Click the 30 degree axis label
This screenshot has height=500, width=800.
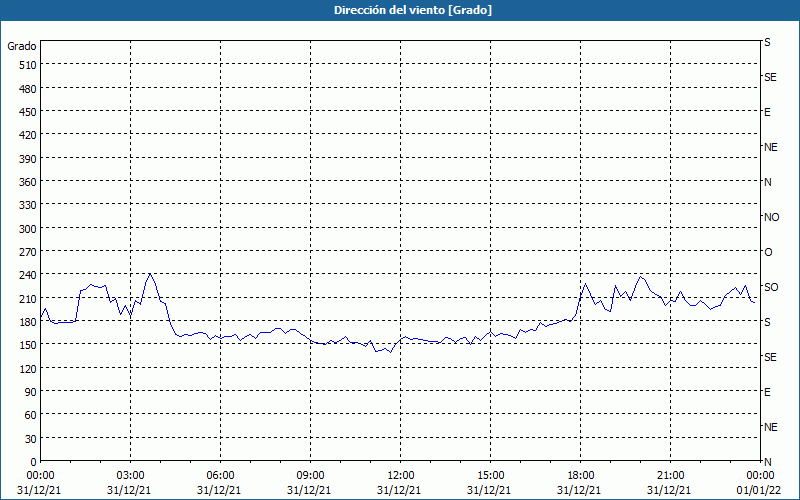[x=31, y=439]
